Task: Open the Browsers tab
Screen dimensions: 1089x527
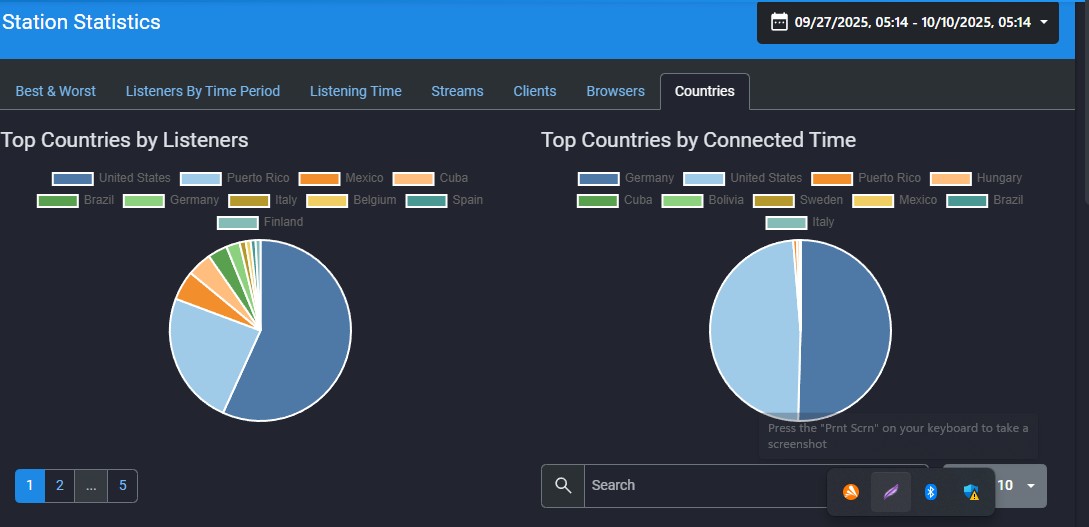Action: click(615, 91)
